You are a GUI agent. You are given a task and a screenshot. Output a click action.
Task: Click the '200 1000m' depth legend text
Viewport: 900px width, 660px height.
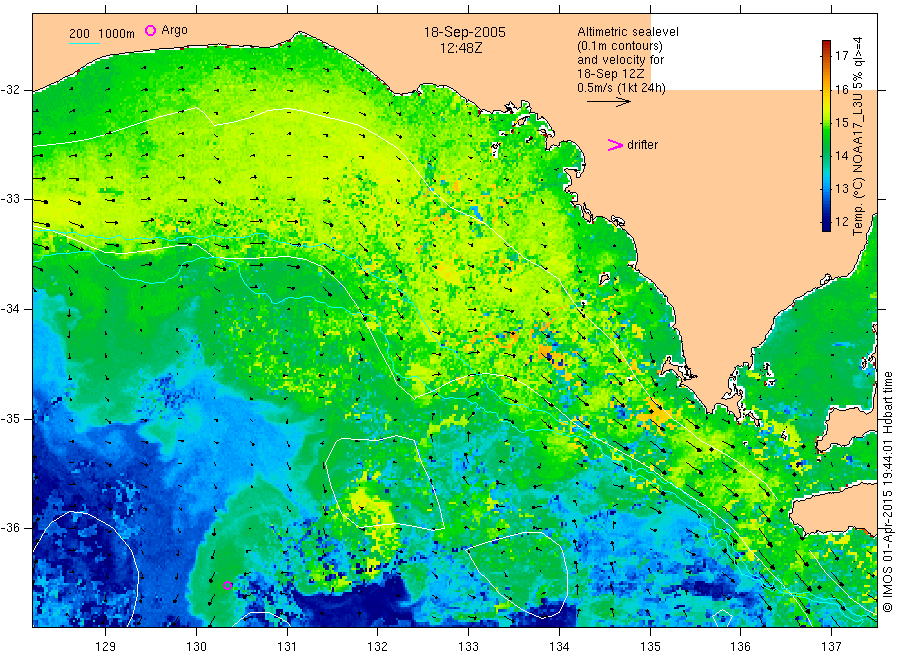click(102, 34)
